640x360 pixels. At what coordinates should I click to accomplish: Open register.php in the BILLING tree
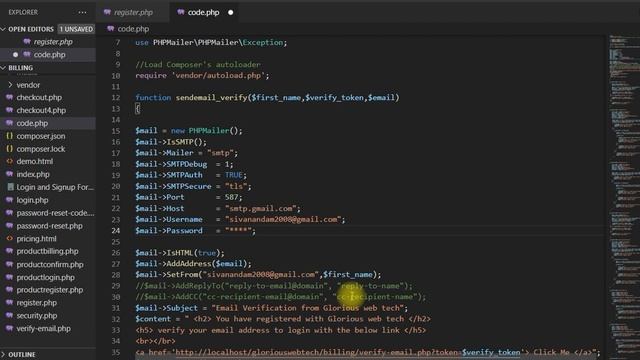37,303
